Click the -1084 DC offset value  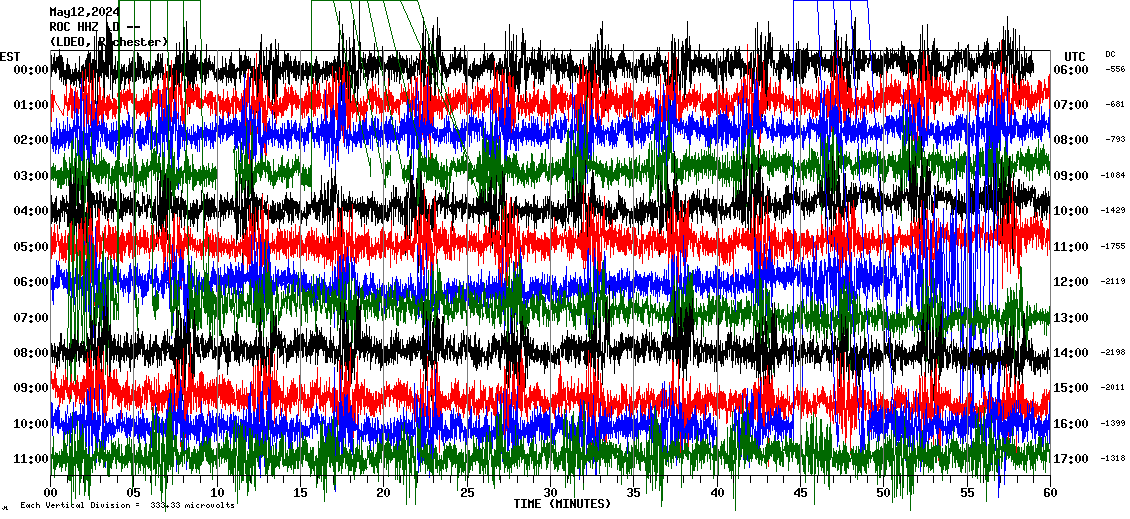(1113, 176)
